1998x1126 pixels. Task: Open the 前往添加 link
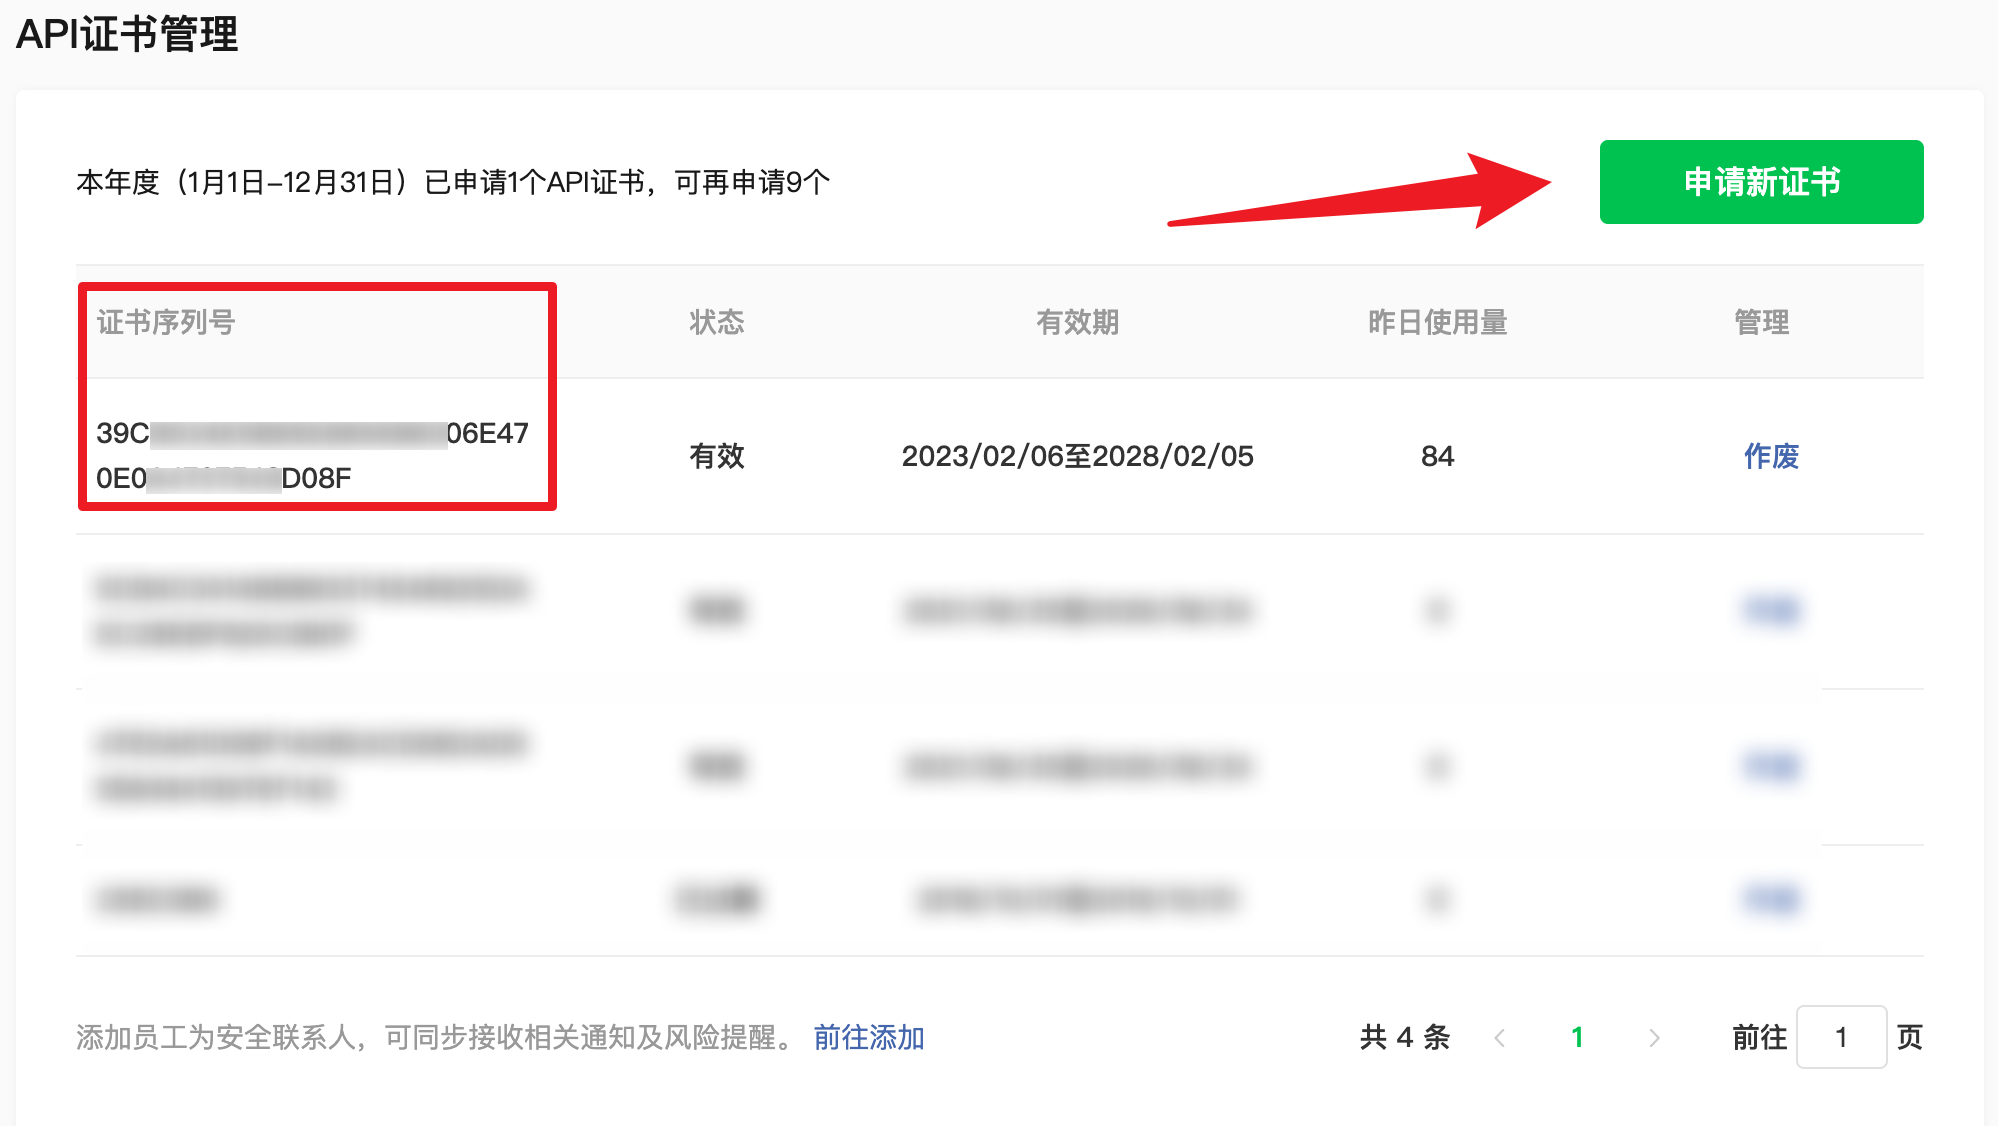(869, 1037)
